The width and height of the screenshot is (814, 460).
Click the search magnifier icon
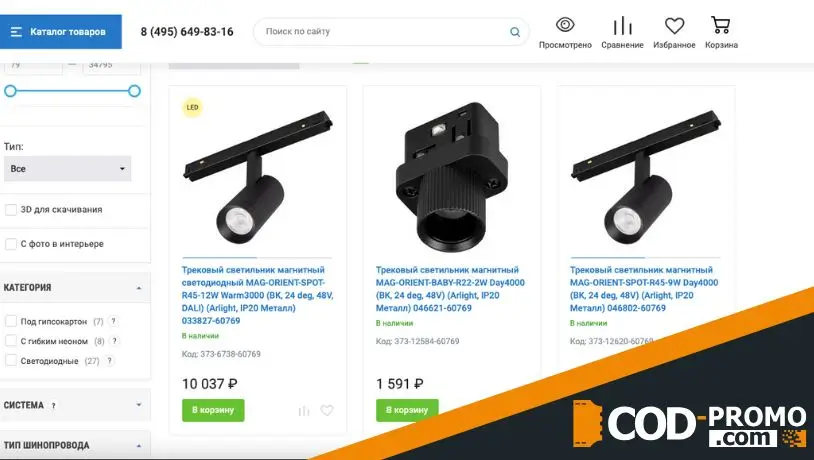click(514, 32)
